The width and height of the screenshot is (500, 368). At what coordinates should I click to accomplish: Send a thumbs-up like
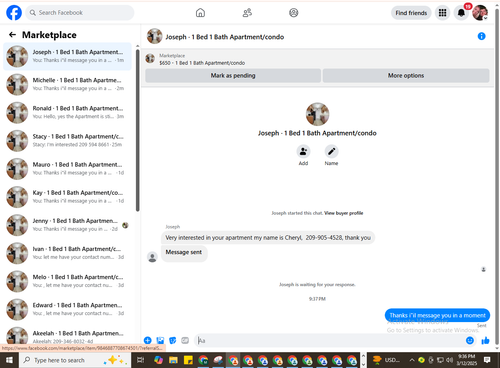click(485, 340)
